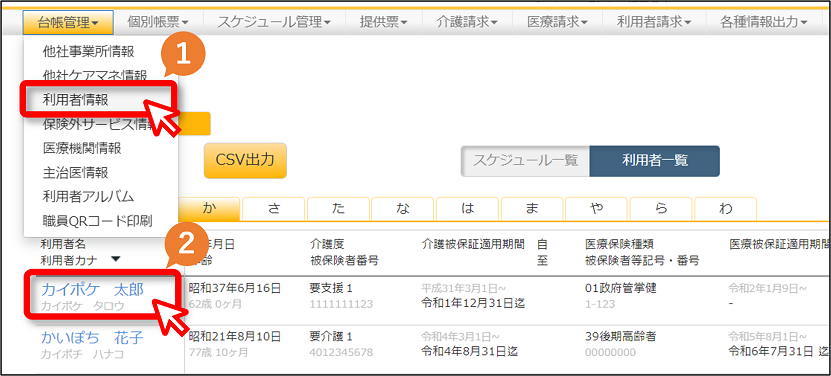Viewport: 831px width, 376px height.
Task: Open the 台帳管理 dropdown menu
Action: pos(68,22)
